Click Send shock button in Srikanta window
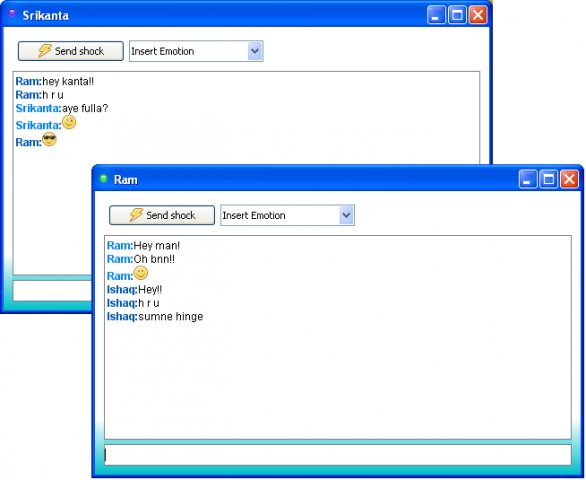Screen dimensions: 586x480 tap(71, 51)
